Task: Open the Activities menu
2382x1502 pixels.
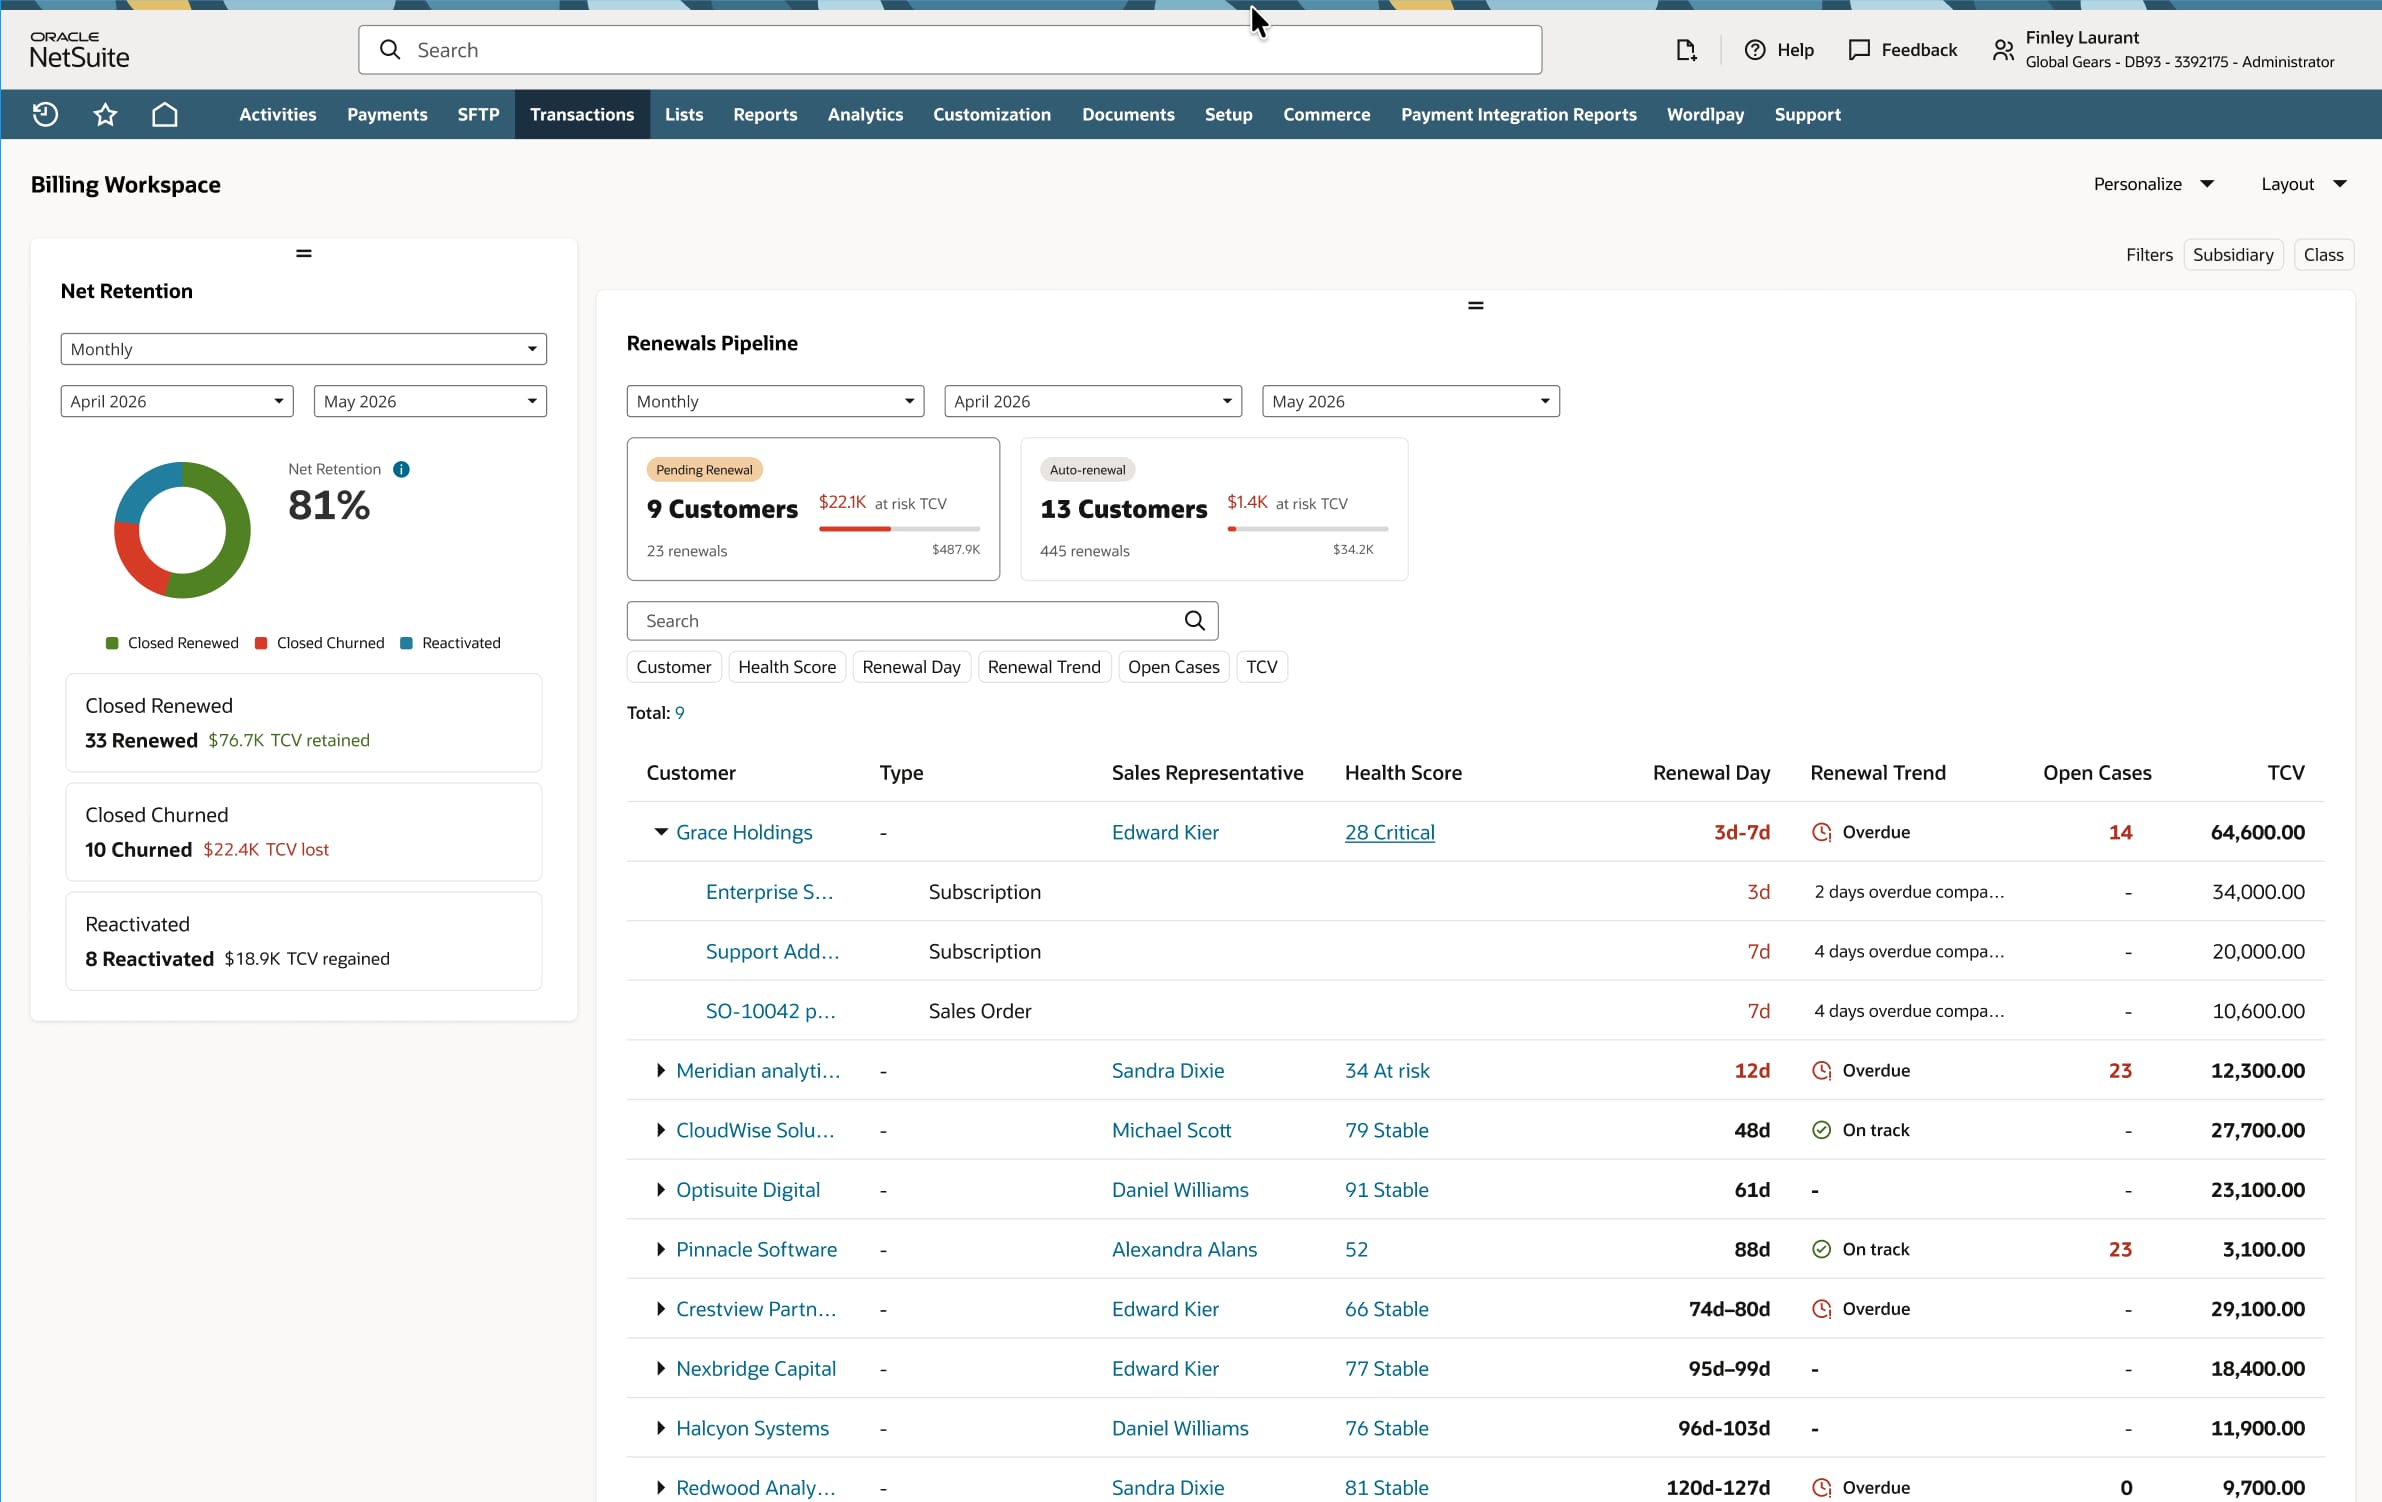Action: (x=277, y=114)
